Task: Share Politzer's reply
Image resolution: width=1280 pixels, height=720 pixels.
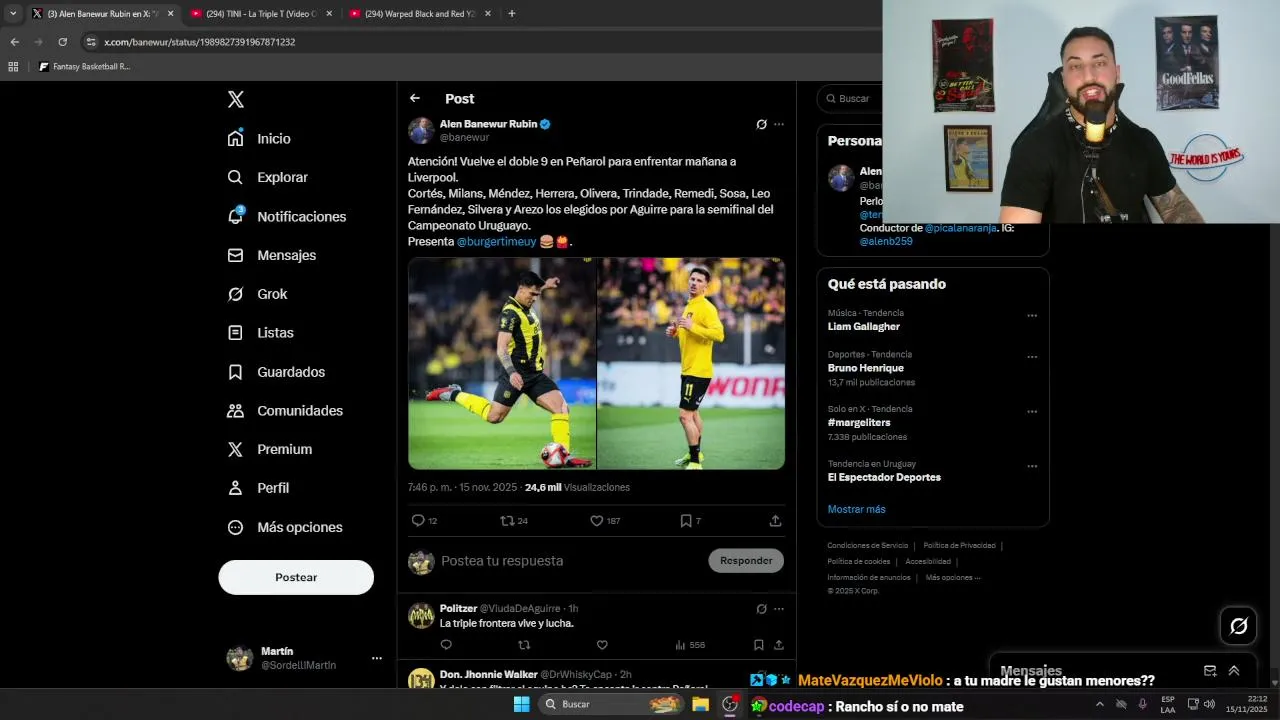Action: (779, 645)
